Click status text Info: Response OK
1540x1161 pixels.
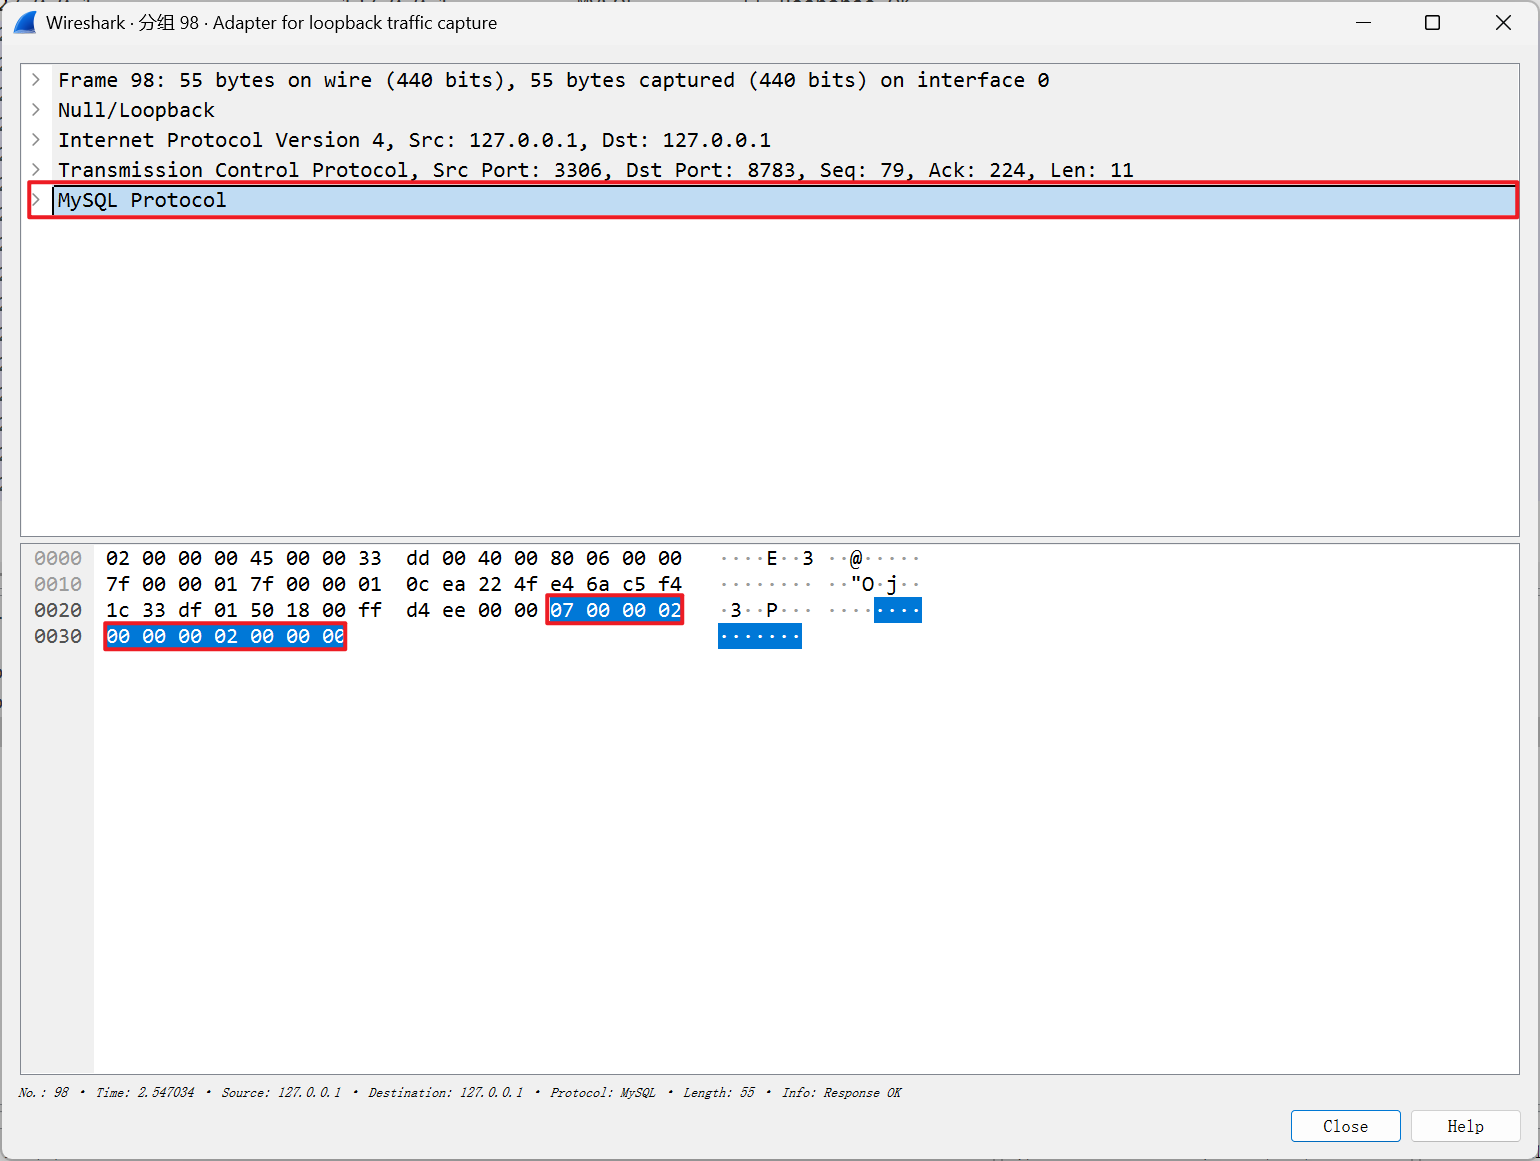(x=841, y=1093)
